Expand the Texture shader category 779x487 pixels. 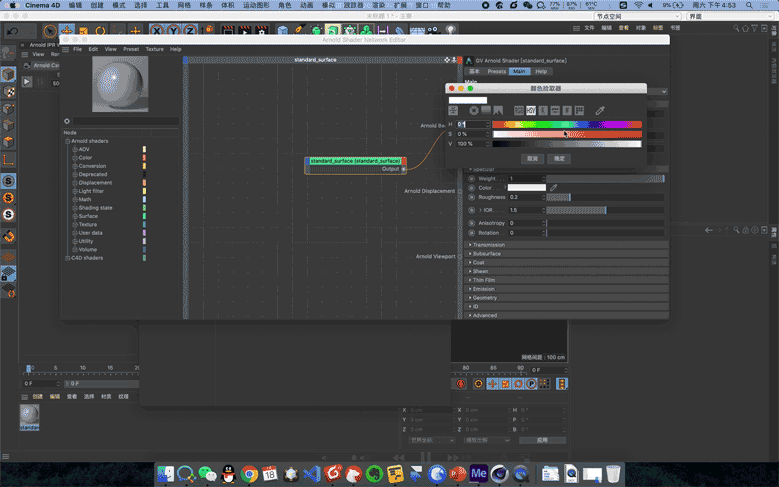point(75,225)
